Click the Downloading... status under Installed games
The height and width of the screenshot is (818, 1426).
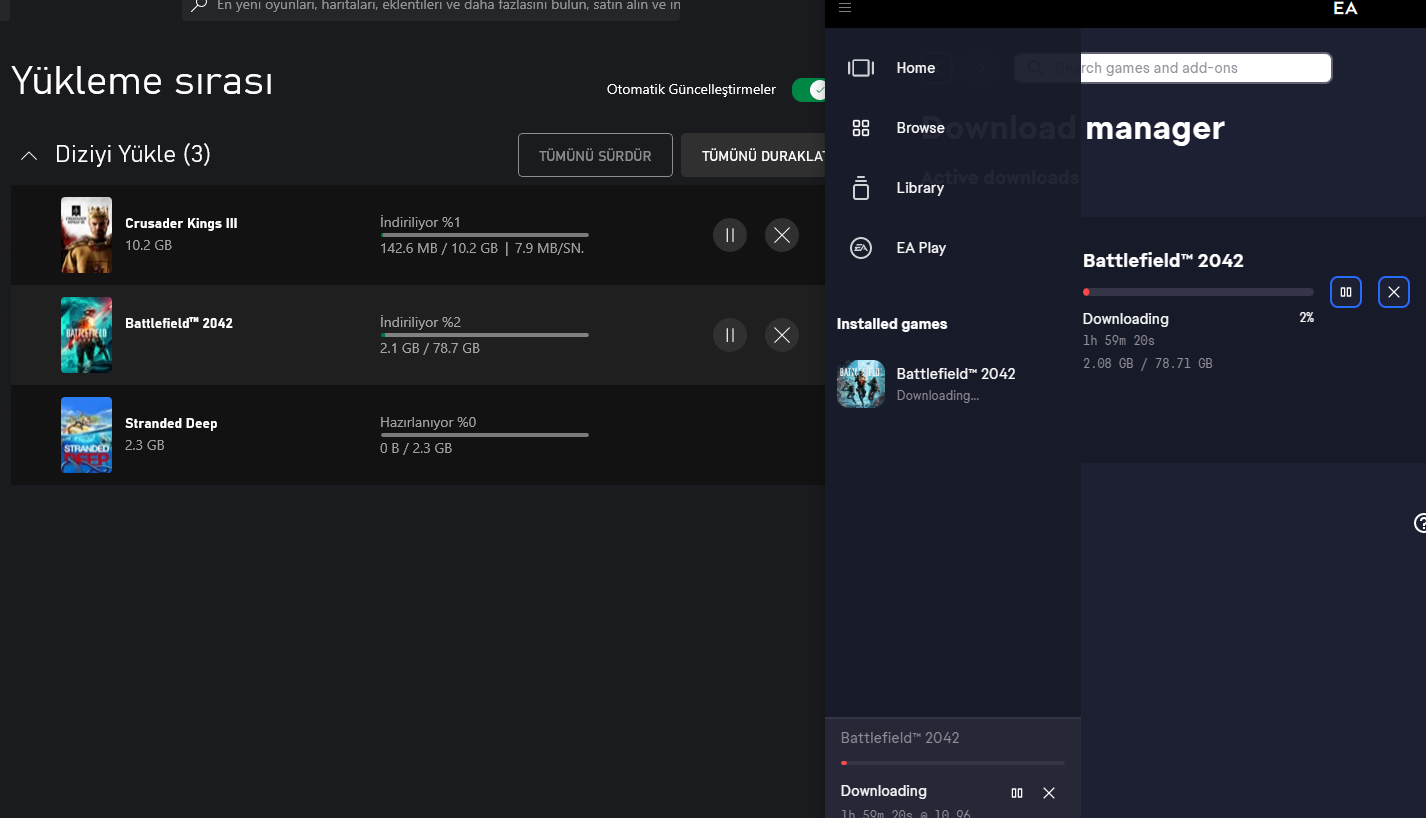(x=938, y=396)
